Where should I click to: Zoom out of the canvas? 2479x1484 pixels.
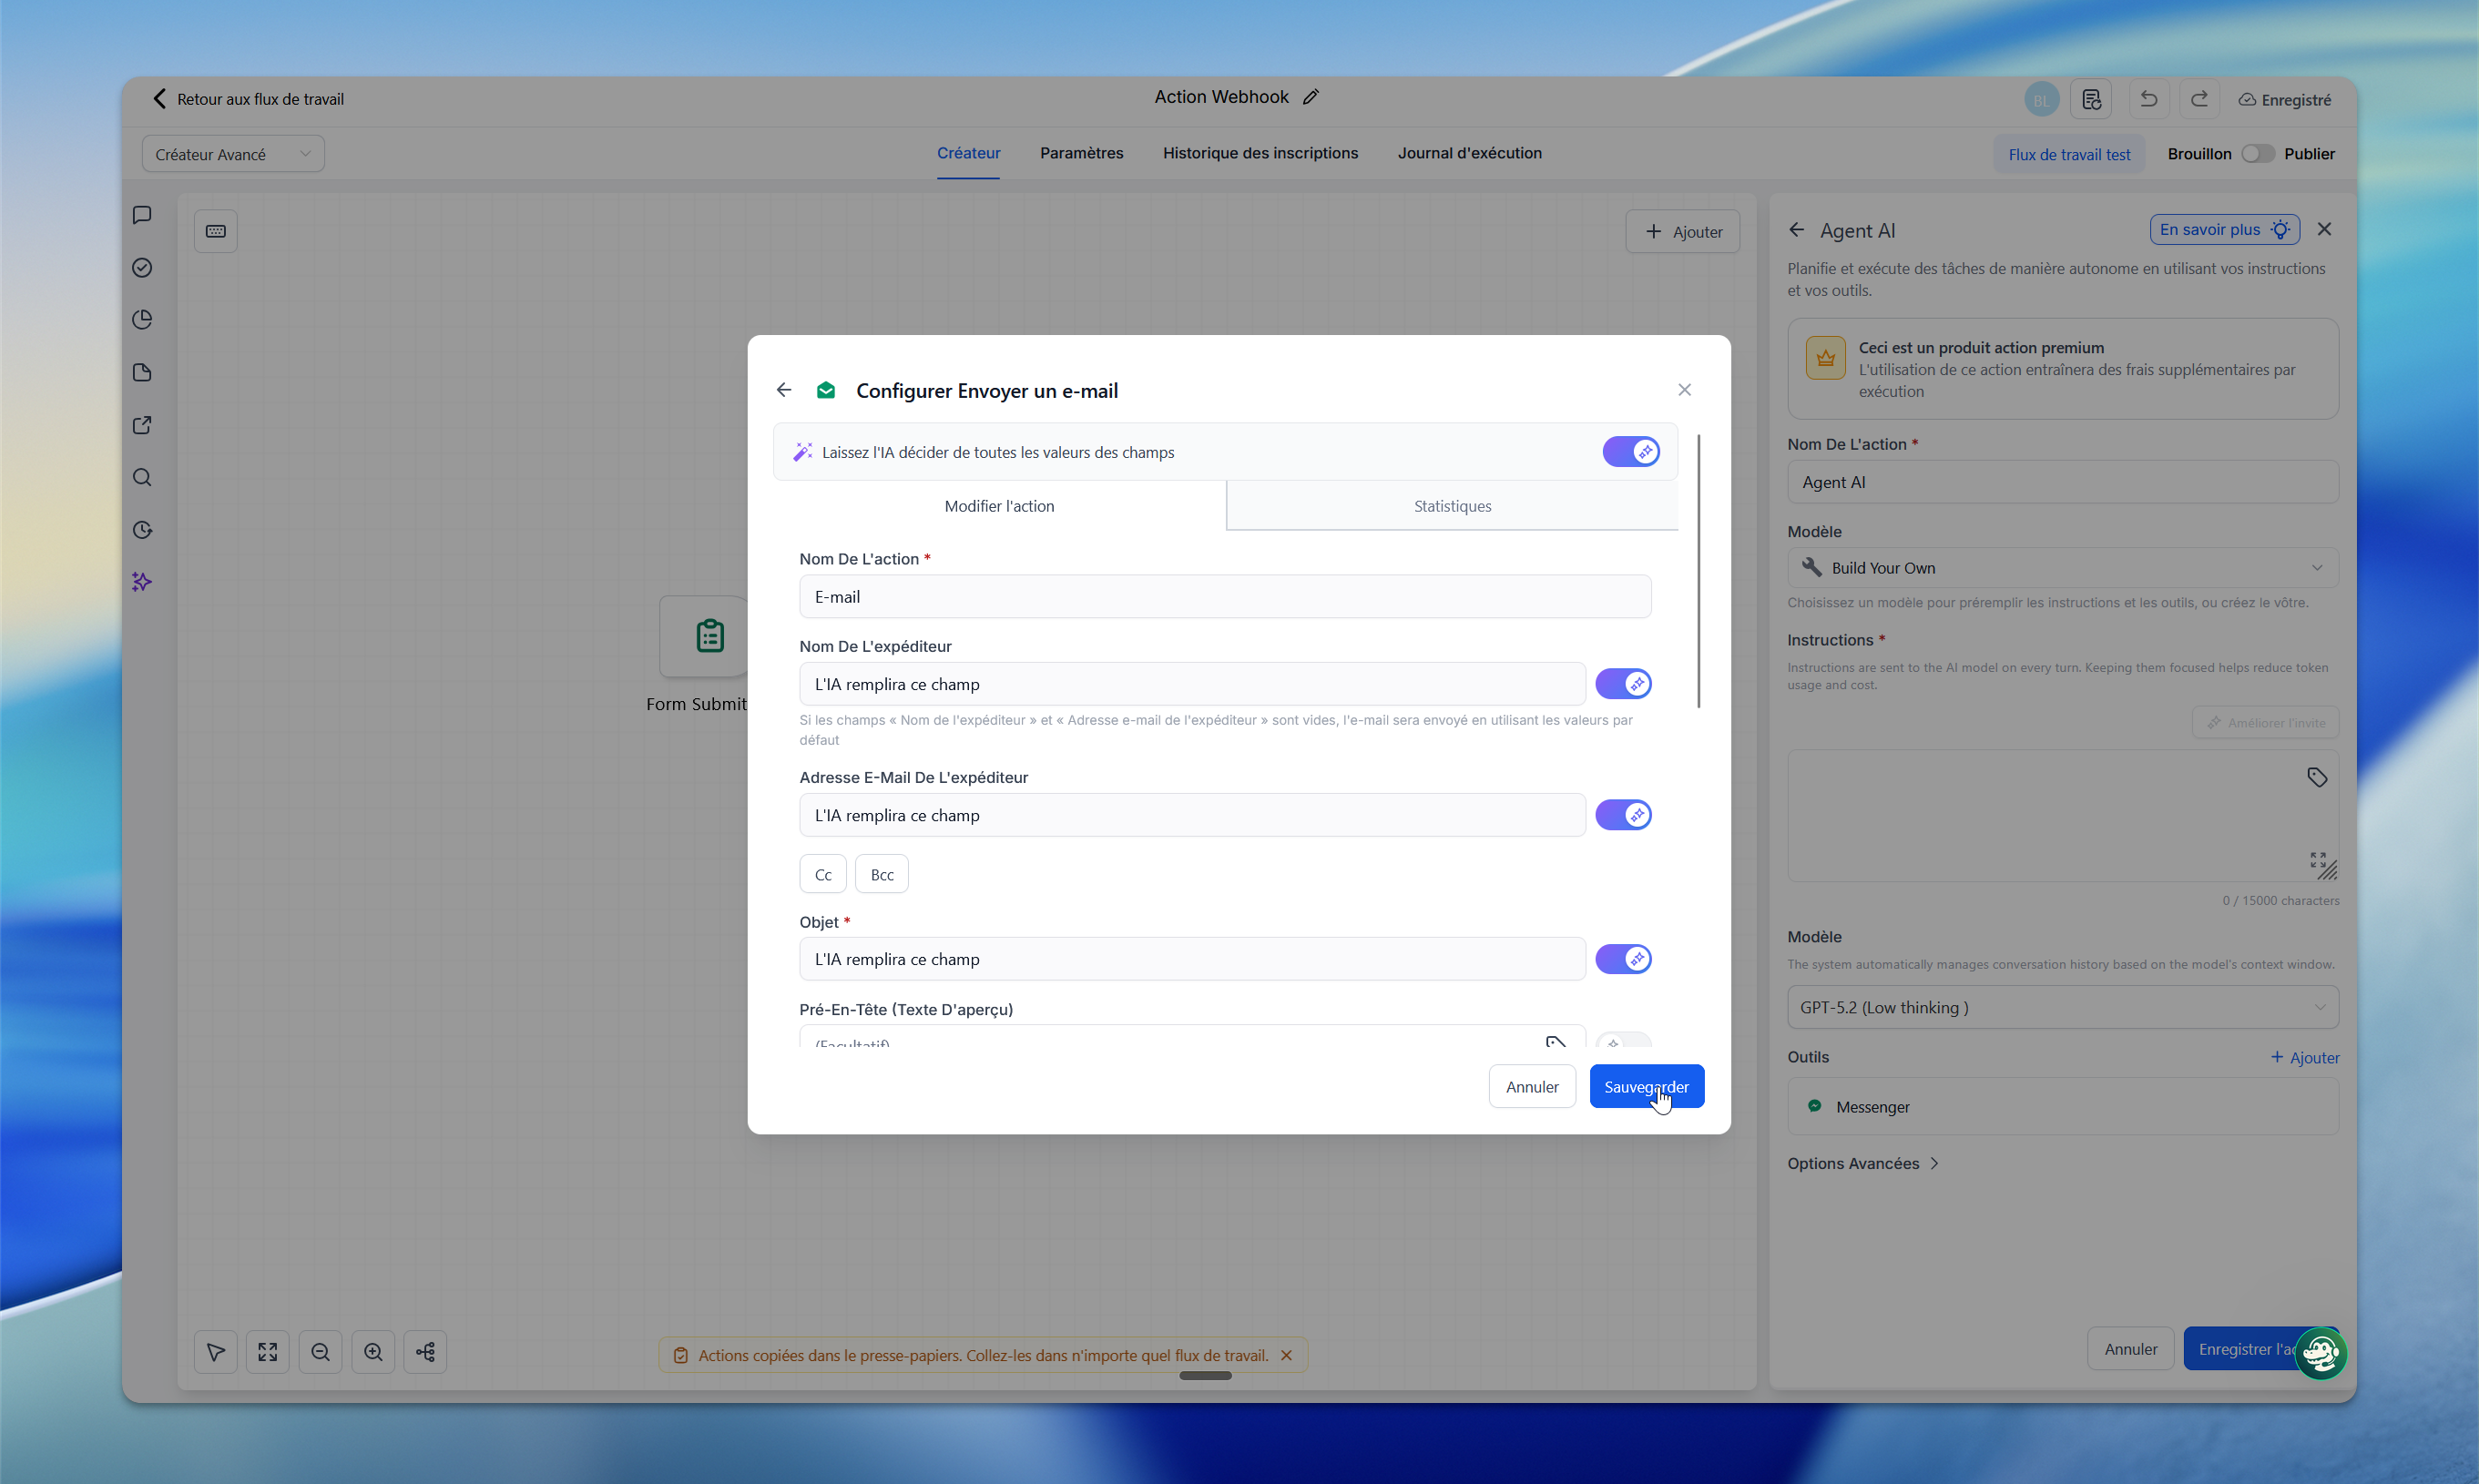(320, 1352)
